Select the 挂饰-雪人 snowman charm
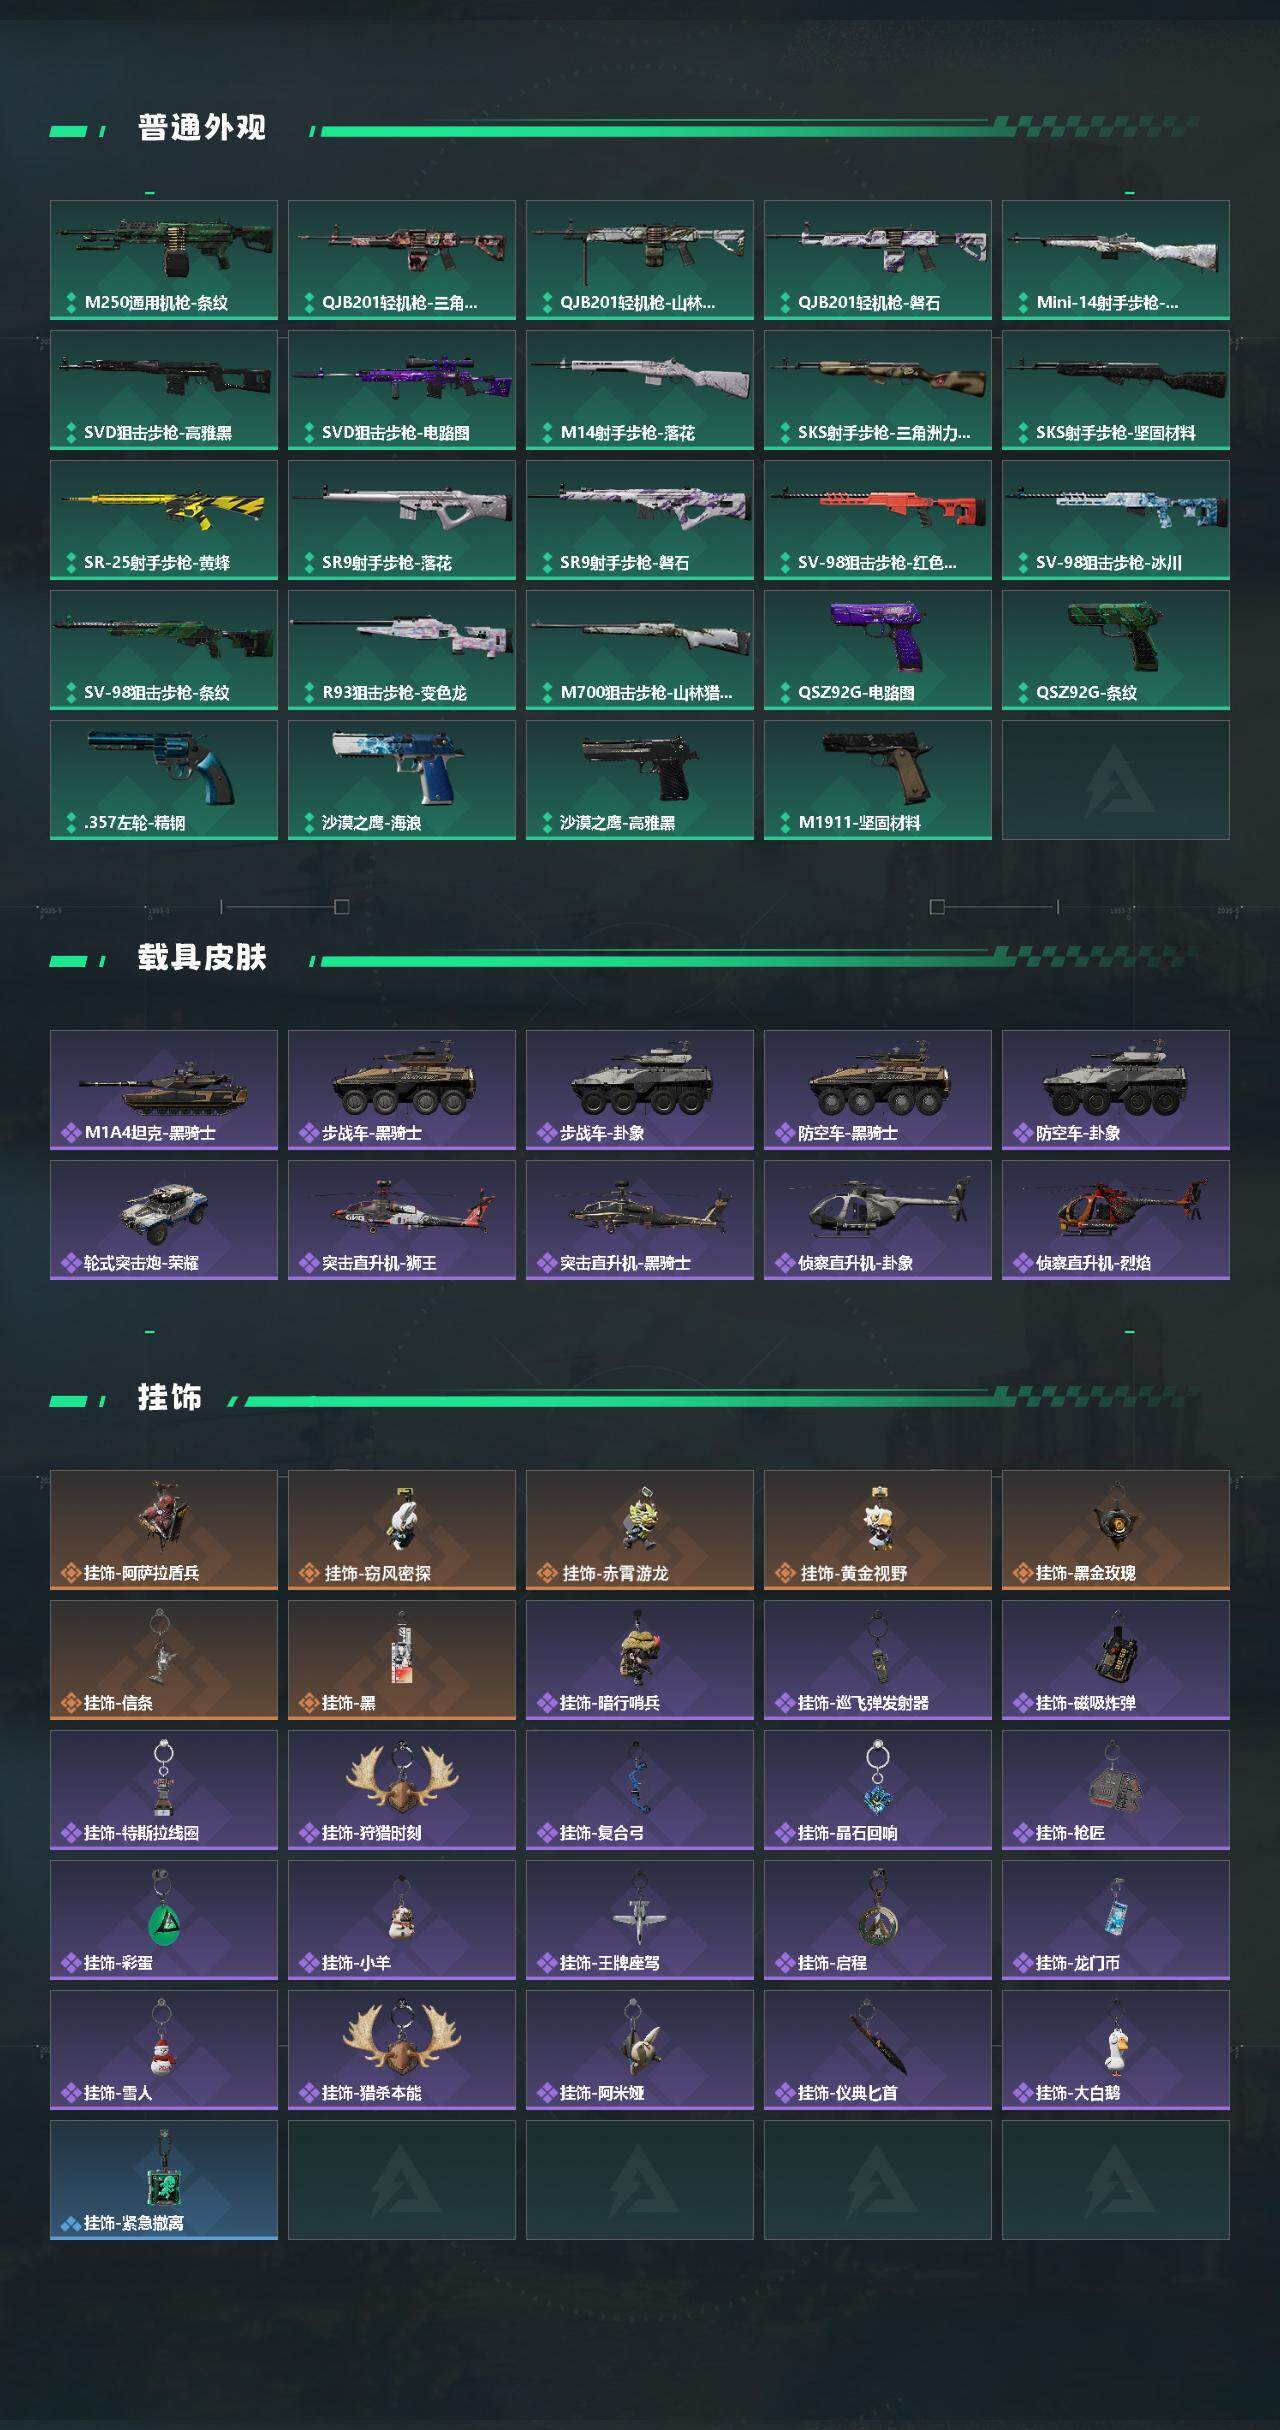 click(x=164, y=2050)
